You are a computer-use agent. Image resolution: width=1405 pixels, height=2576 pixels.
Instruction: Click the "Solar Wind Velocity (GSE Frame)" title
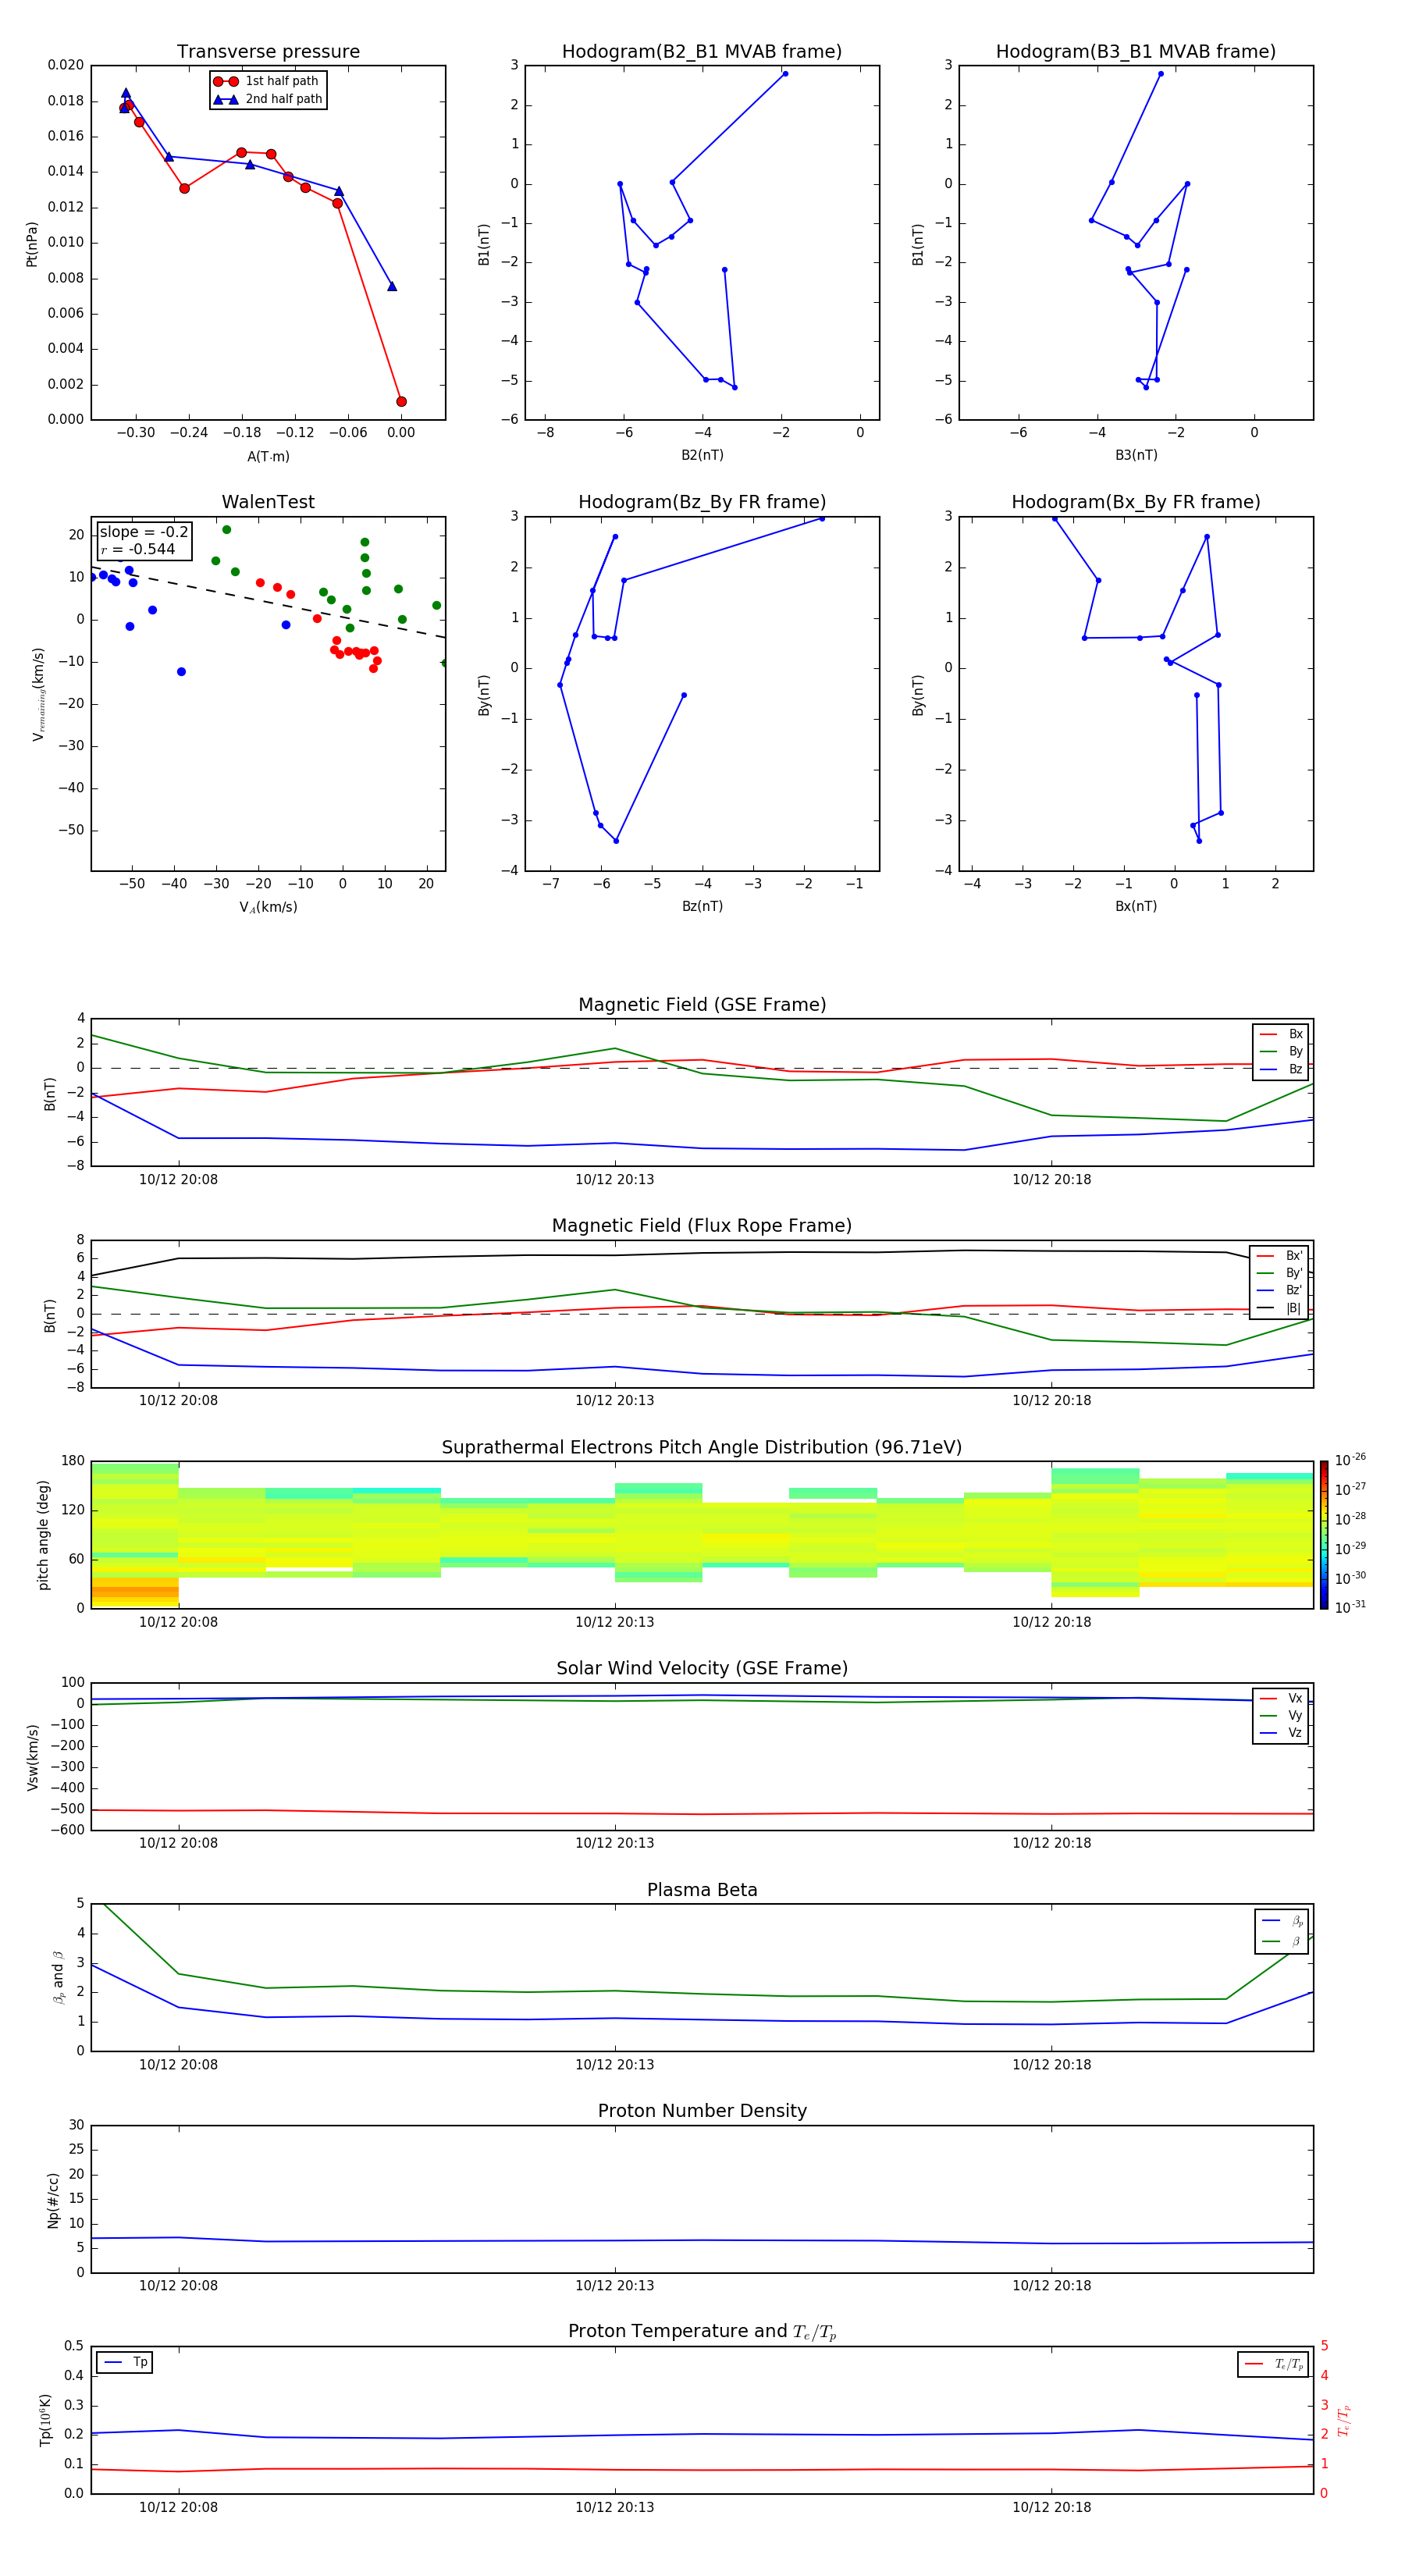click(x=702, y=1668)
